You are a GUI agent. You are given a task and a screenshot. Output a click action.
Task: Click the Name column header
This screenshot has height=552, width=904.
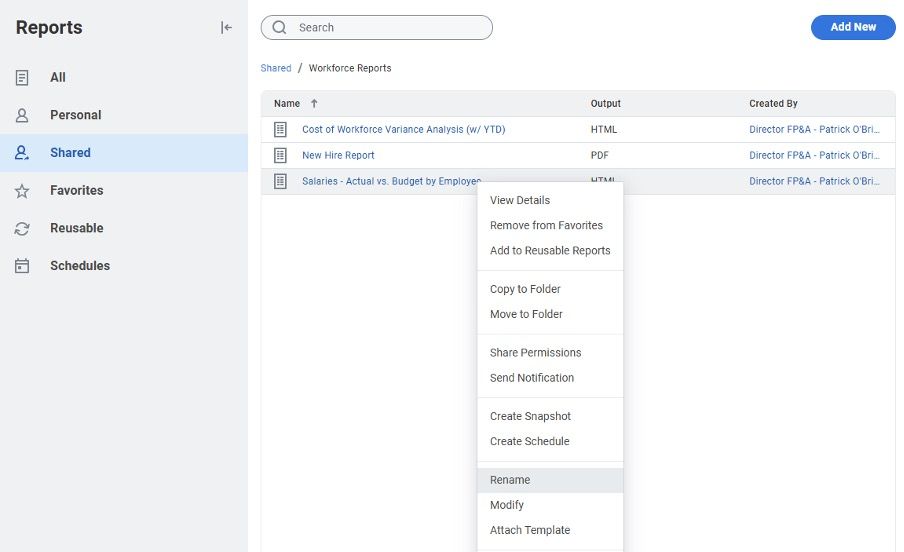(x=287, y=103)
